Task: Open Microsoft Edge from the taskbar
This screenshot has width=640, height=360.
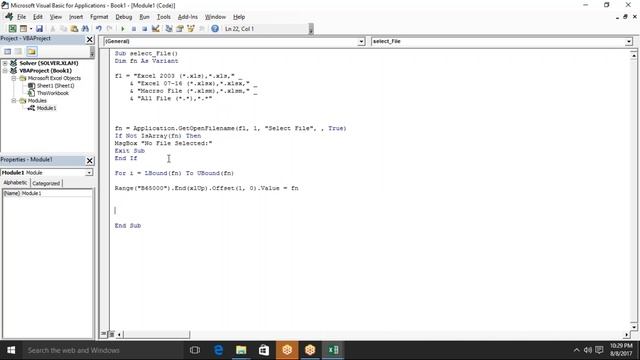Action: (218, 350)
